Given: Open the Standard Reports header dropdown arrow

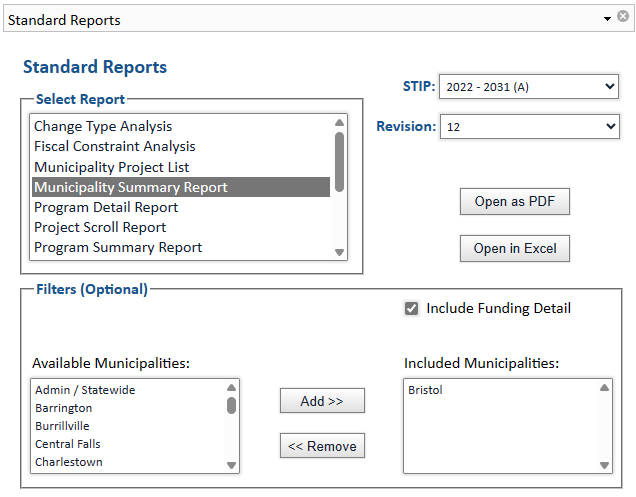Looking at the screenshot, I should click(x=607, y=19).
